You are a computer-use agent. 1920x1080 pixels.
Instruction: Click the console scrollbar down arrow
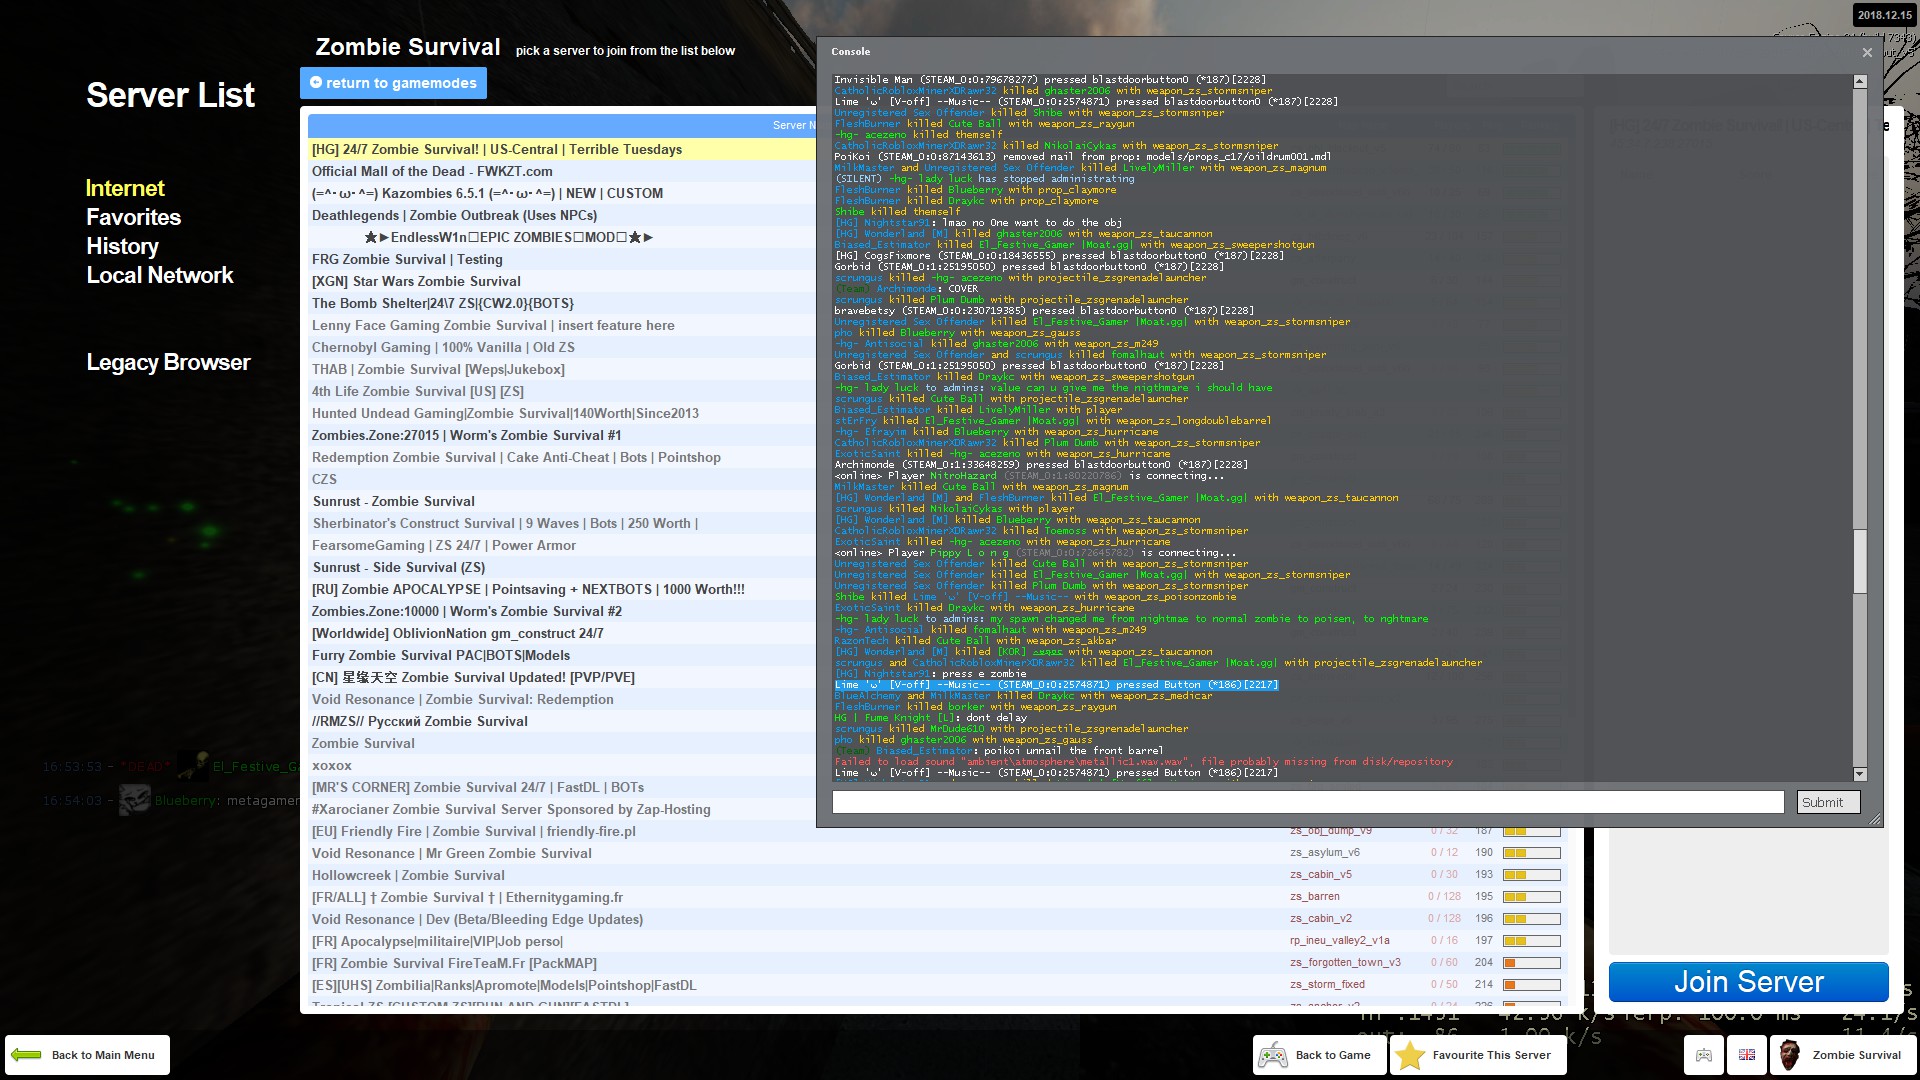coord(1860,774)
